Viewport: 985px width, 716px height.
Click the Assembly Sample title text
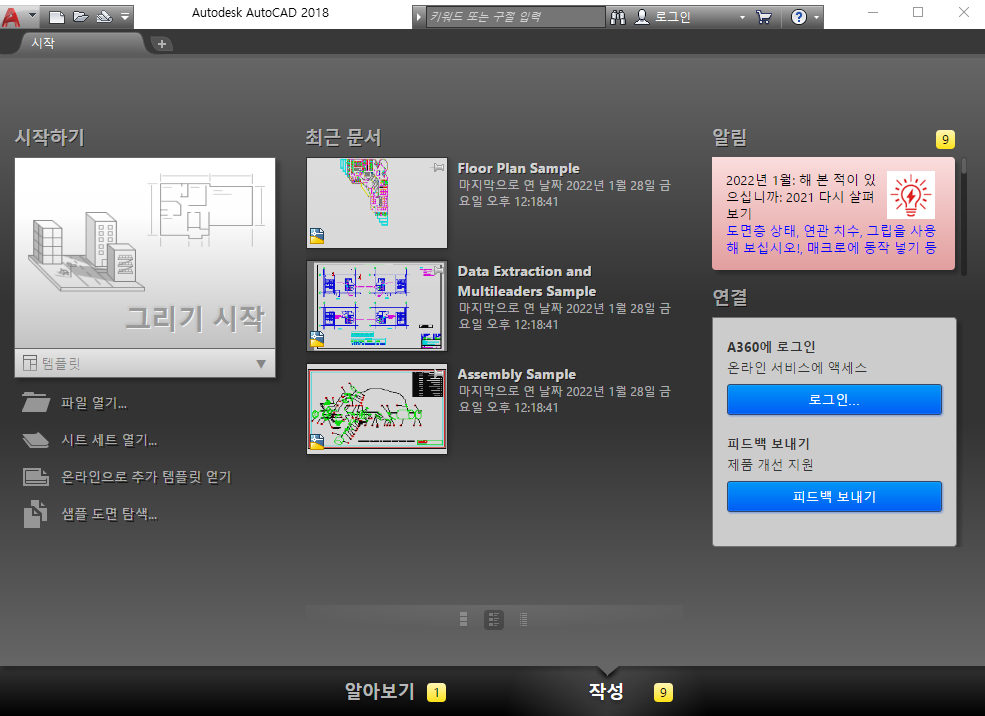[516, 374]
